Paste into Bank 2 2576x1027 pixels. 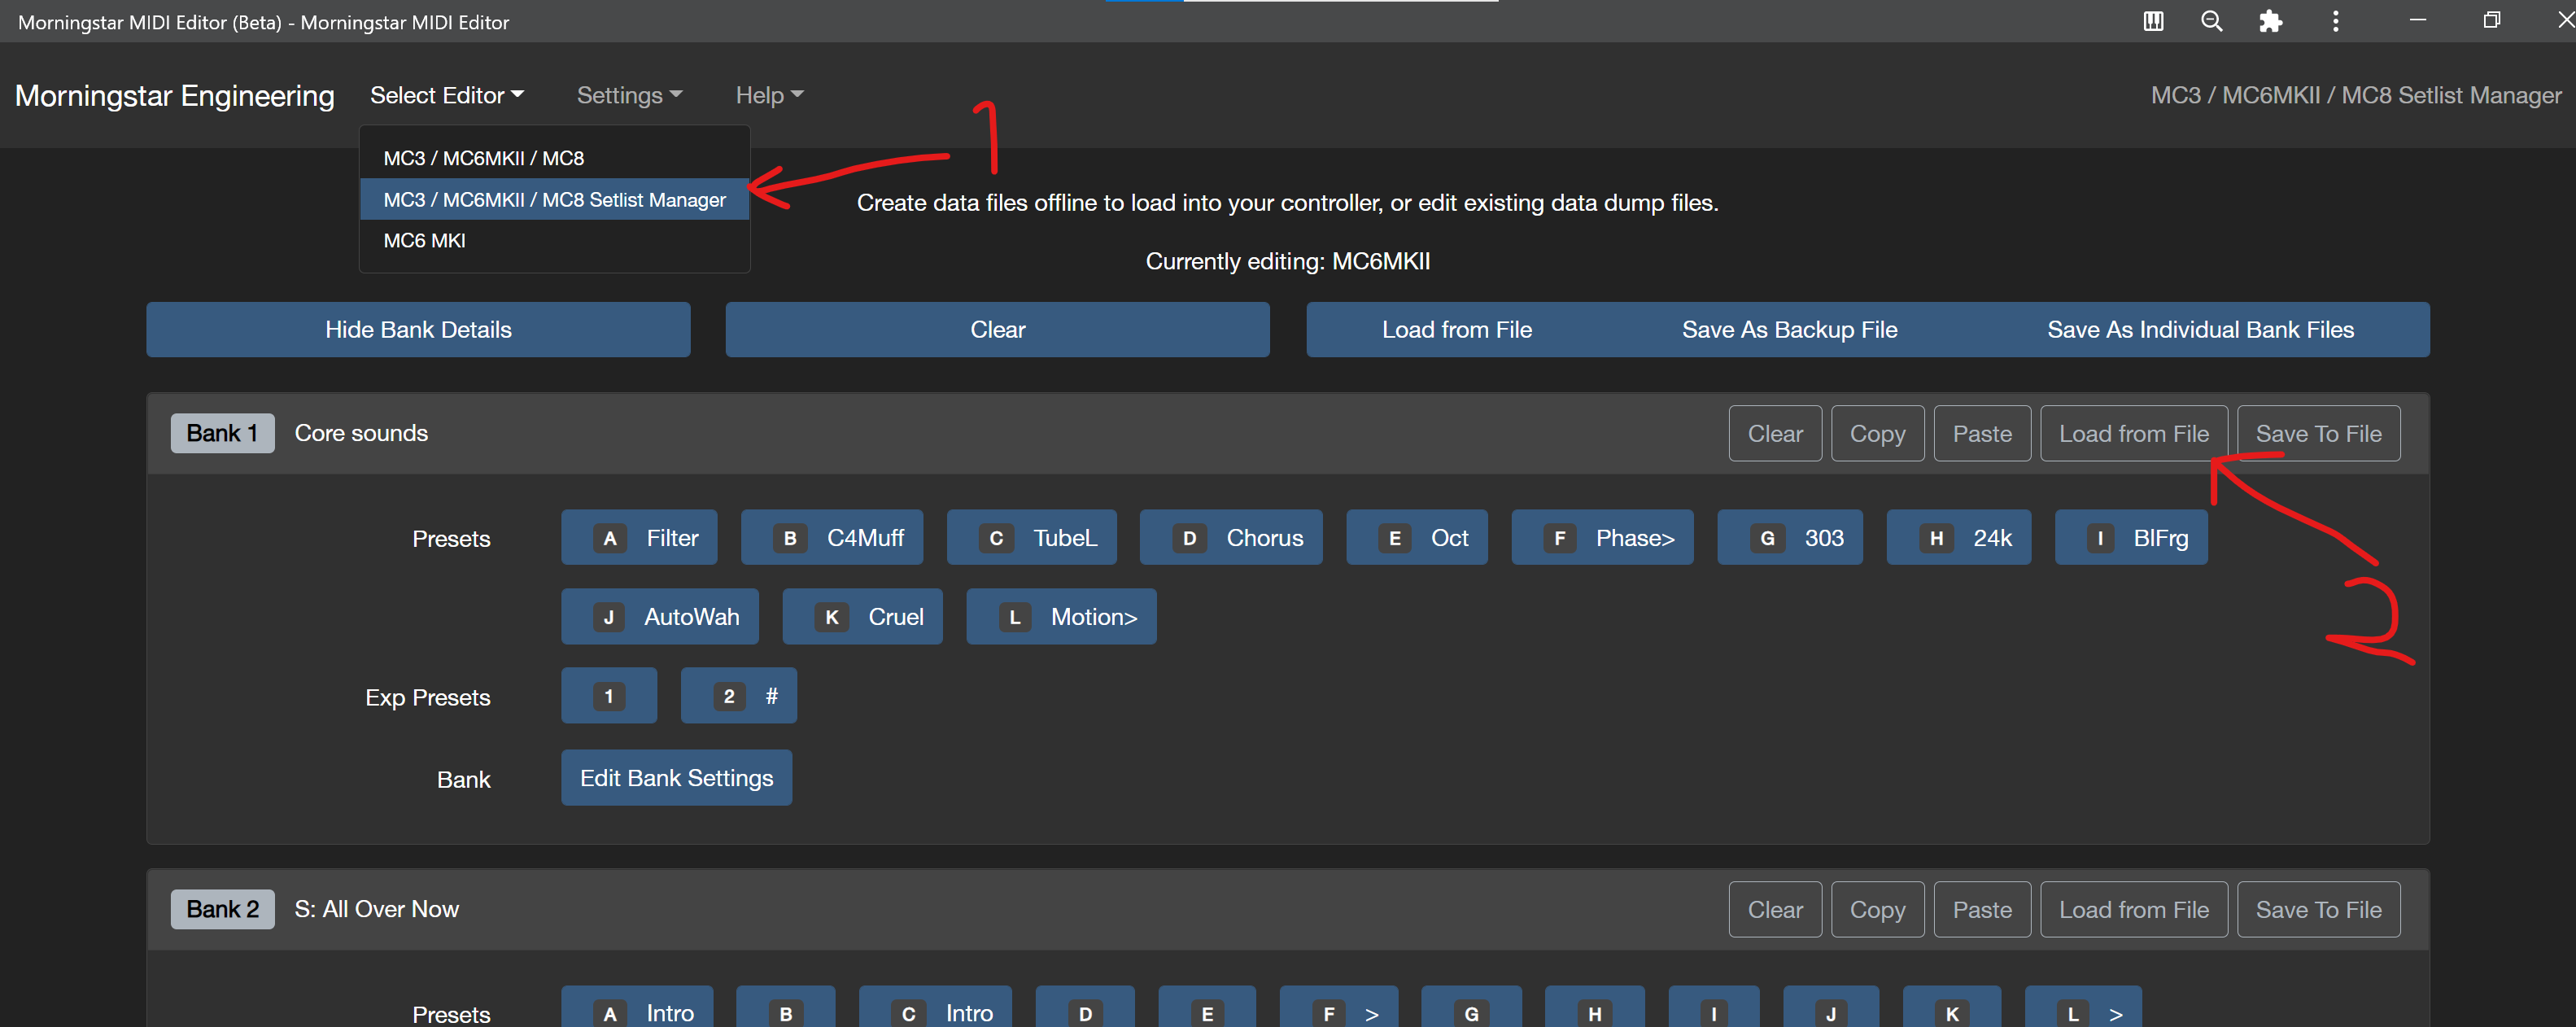[x=1982, y=909]
